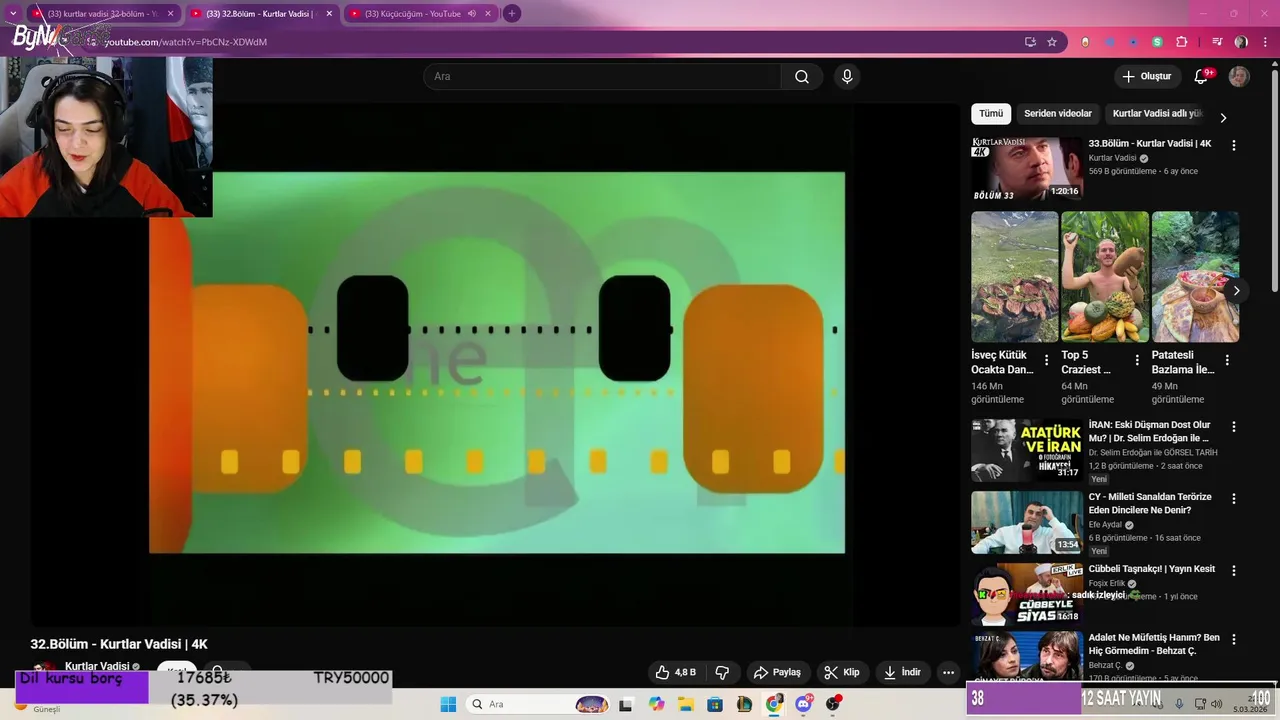The image size is (1280, 720).
Task: Start voice search with the microphone icon
Action: pos(847,77)
